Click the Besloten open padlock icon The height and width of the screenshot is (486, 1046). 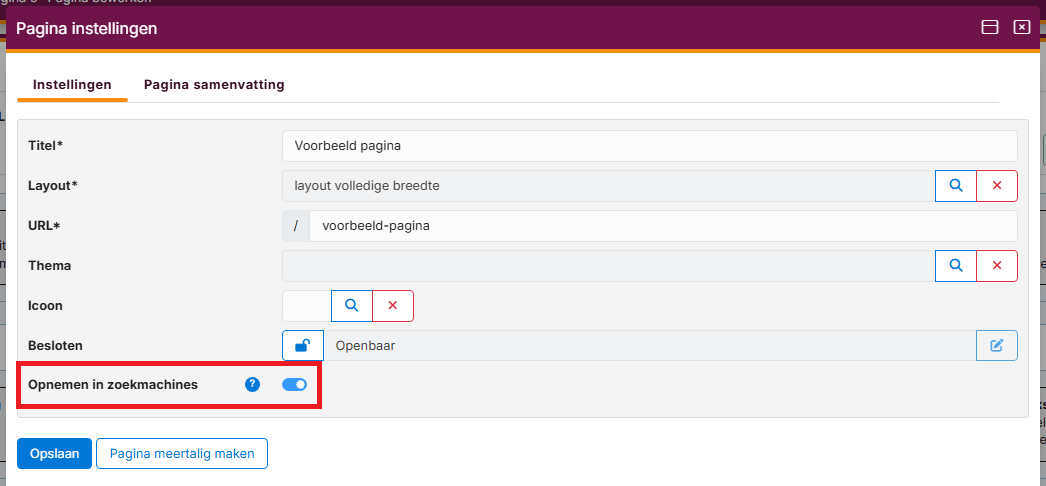pyautogui.click(x=302, y=346)
